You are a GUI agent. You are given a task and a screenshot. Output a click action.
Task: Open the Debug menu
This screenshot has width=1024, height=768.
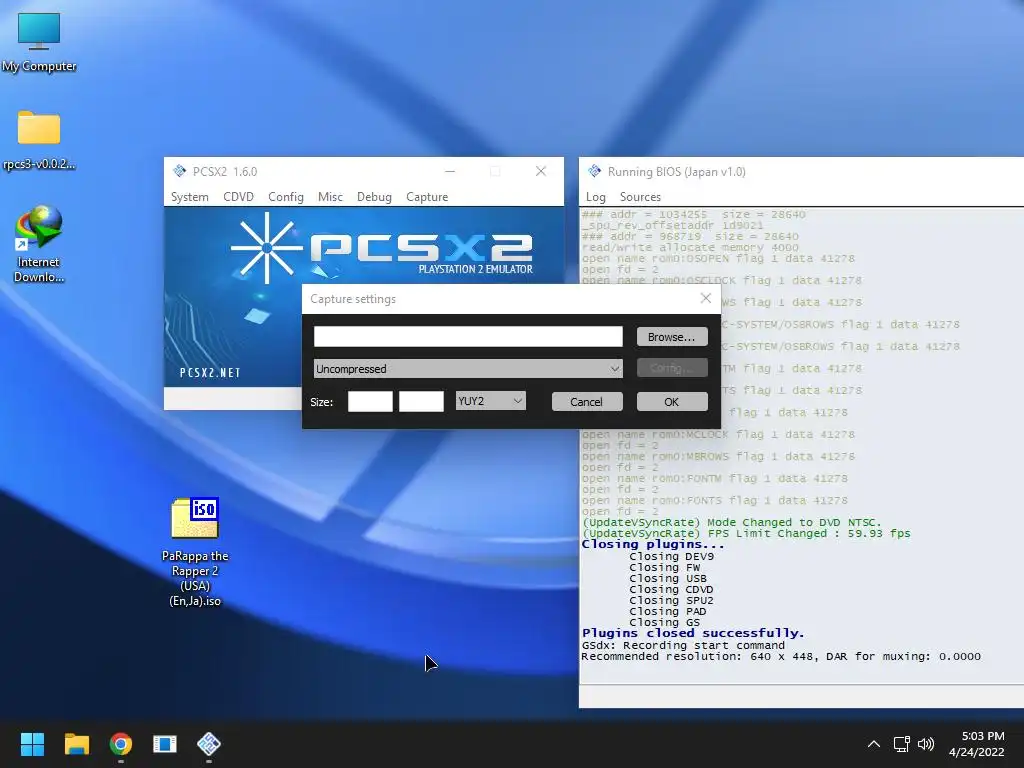pyautogui.click(x=374, y=197)
